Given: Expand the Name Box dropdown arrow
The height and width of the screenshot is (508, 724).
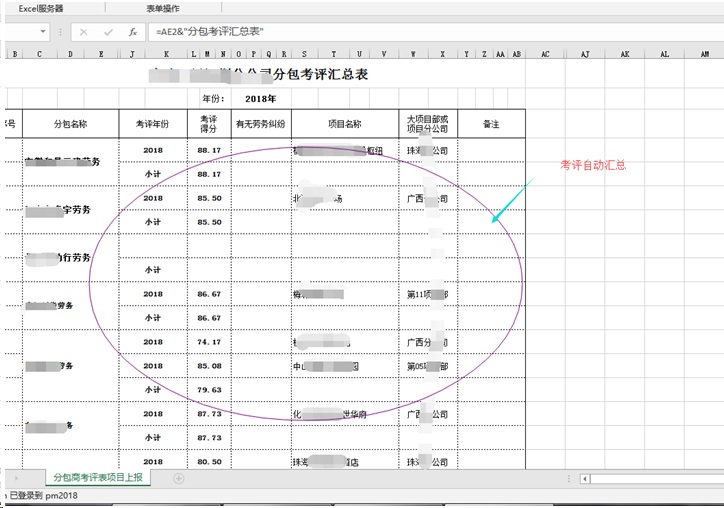Looking at the screenshot, I should click(x=43, y=32).
